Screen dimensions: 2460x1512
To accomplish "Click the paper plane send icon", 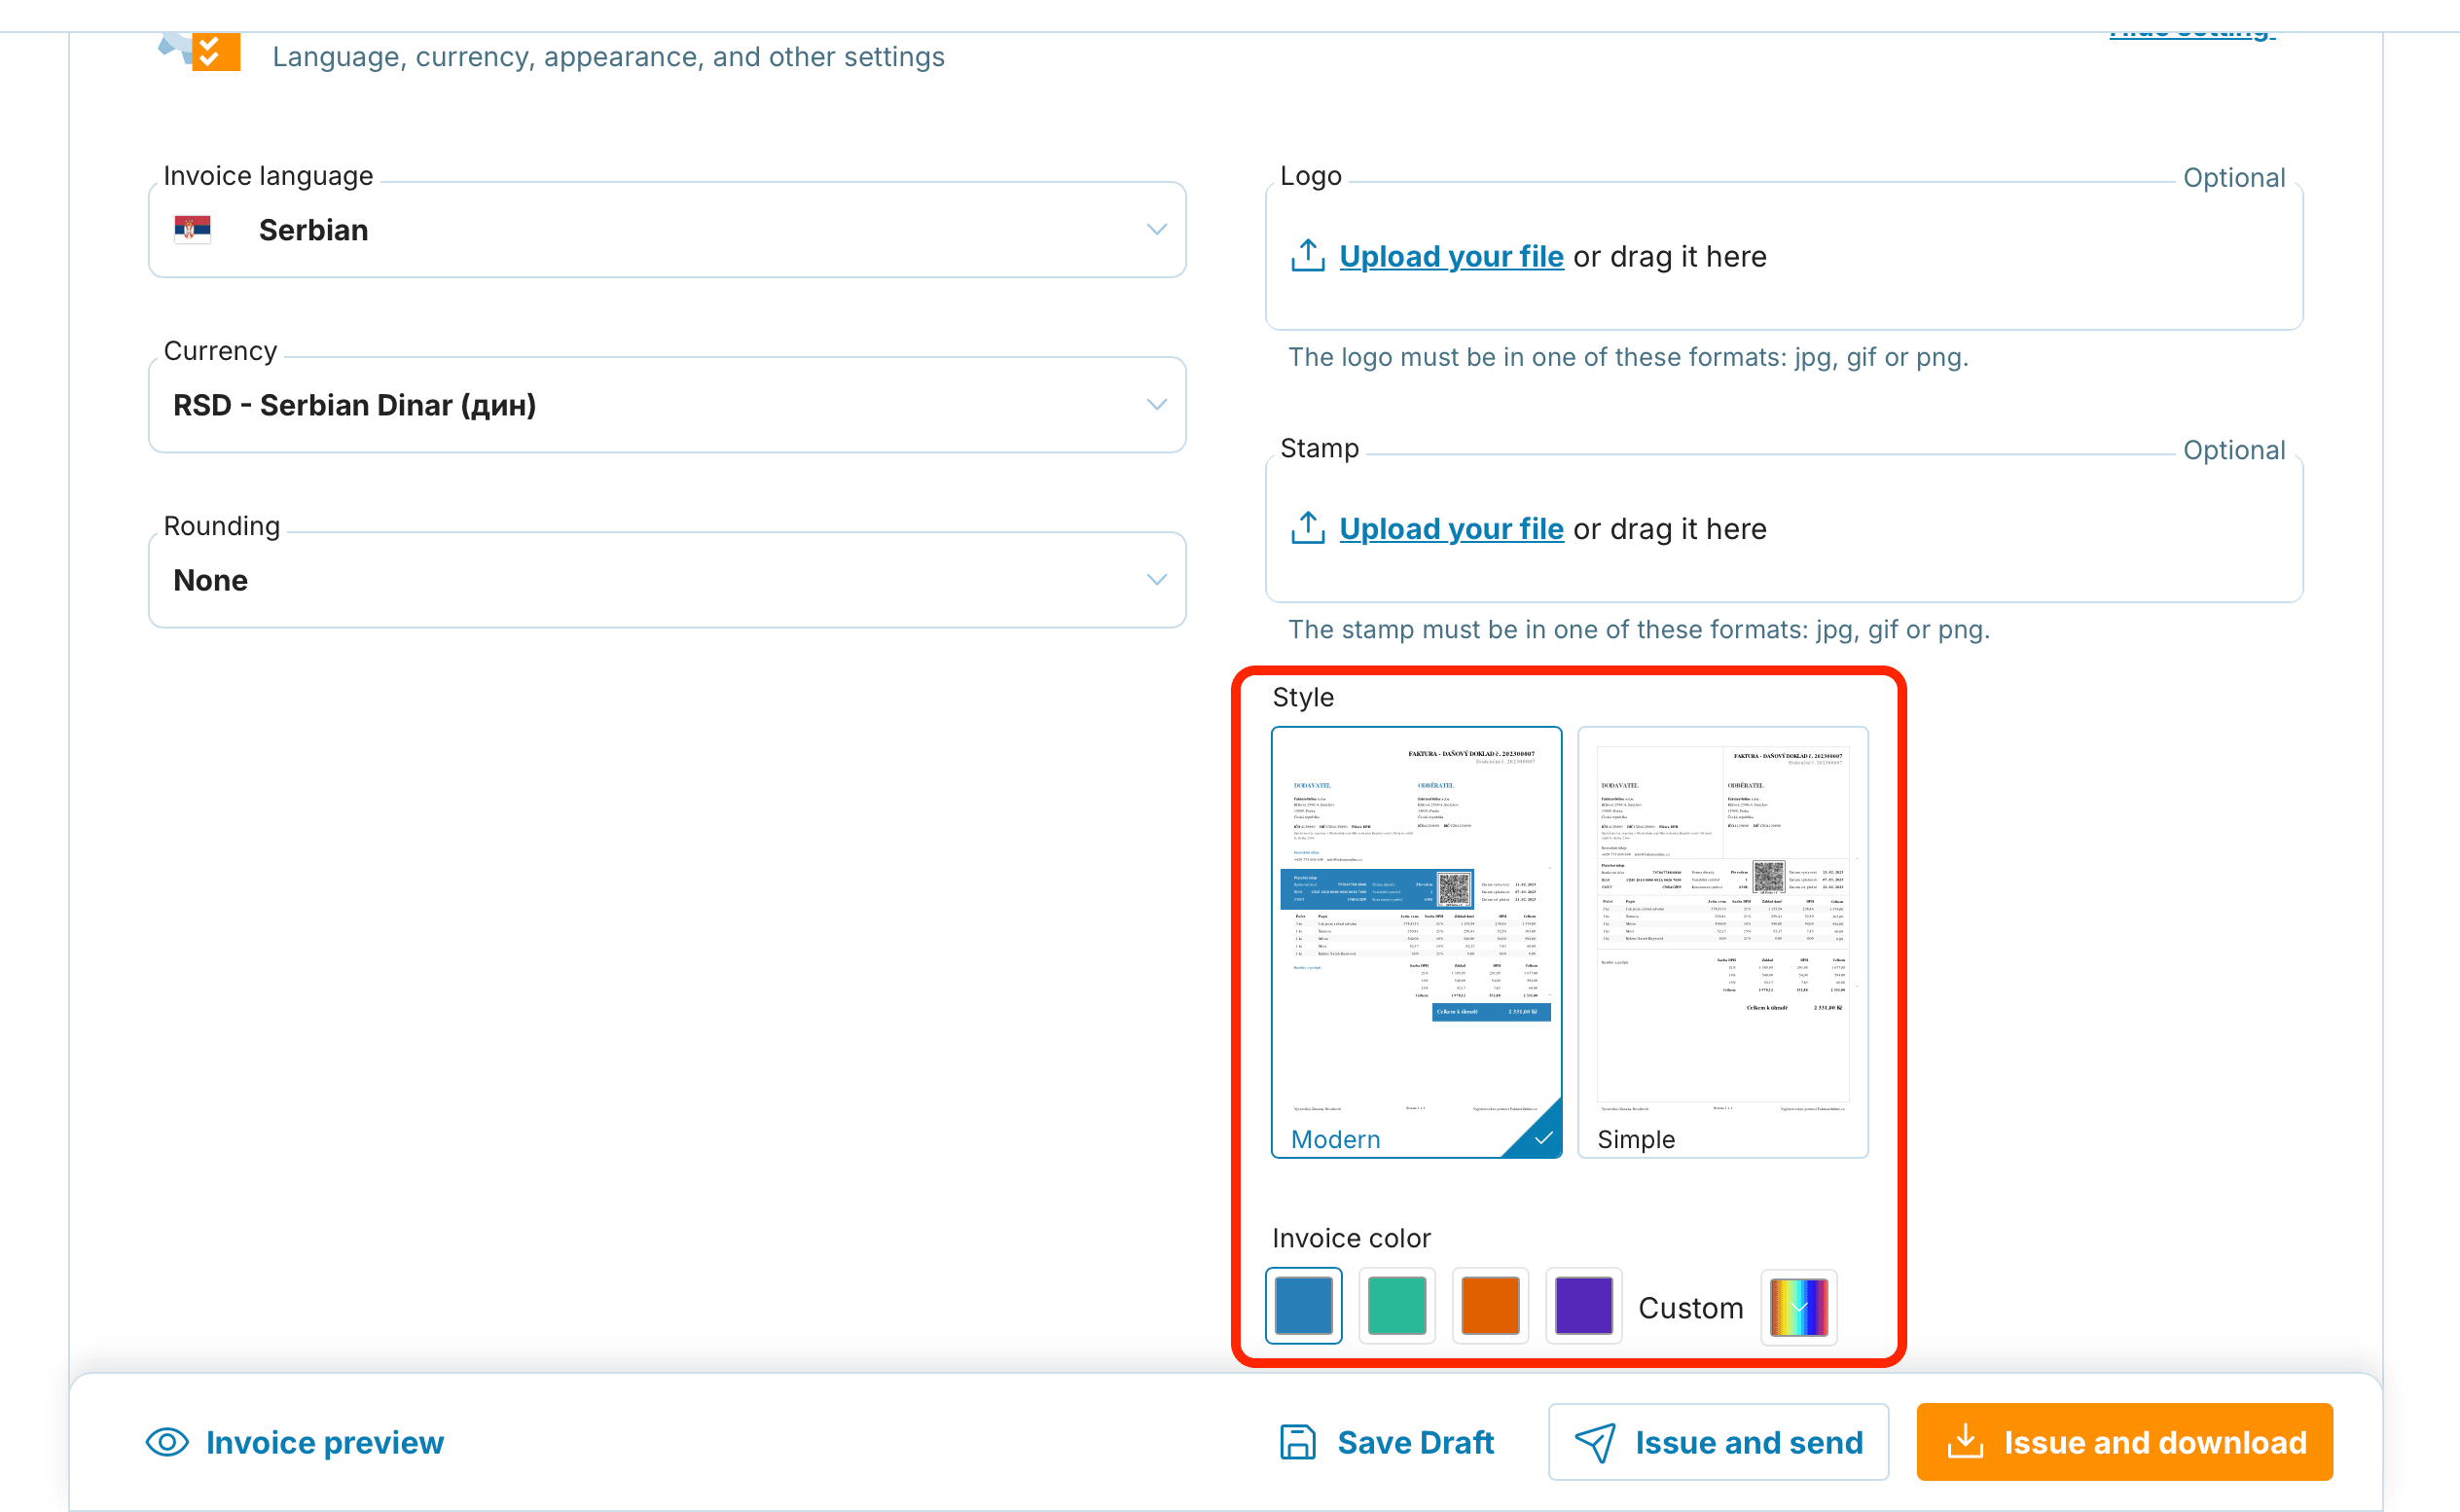I will tap(1595, 1442).
